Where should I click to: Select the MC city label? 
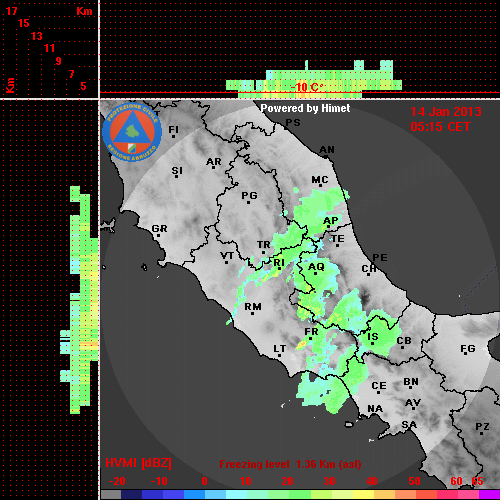point(320,180)
